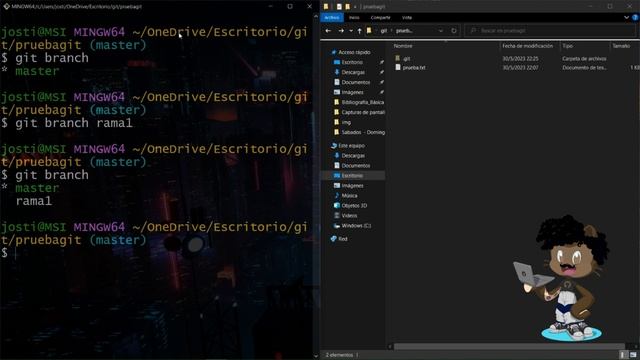This screenshot has height=360, width=640.
Task: Open the pinned Documentos under Acceso rápido
Action: (x=356, y=82)
